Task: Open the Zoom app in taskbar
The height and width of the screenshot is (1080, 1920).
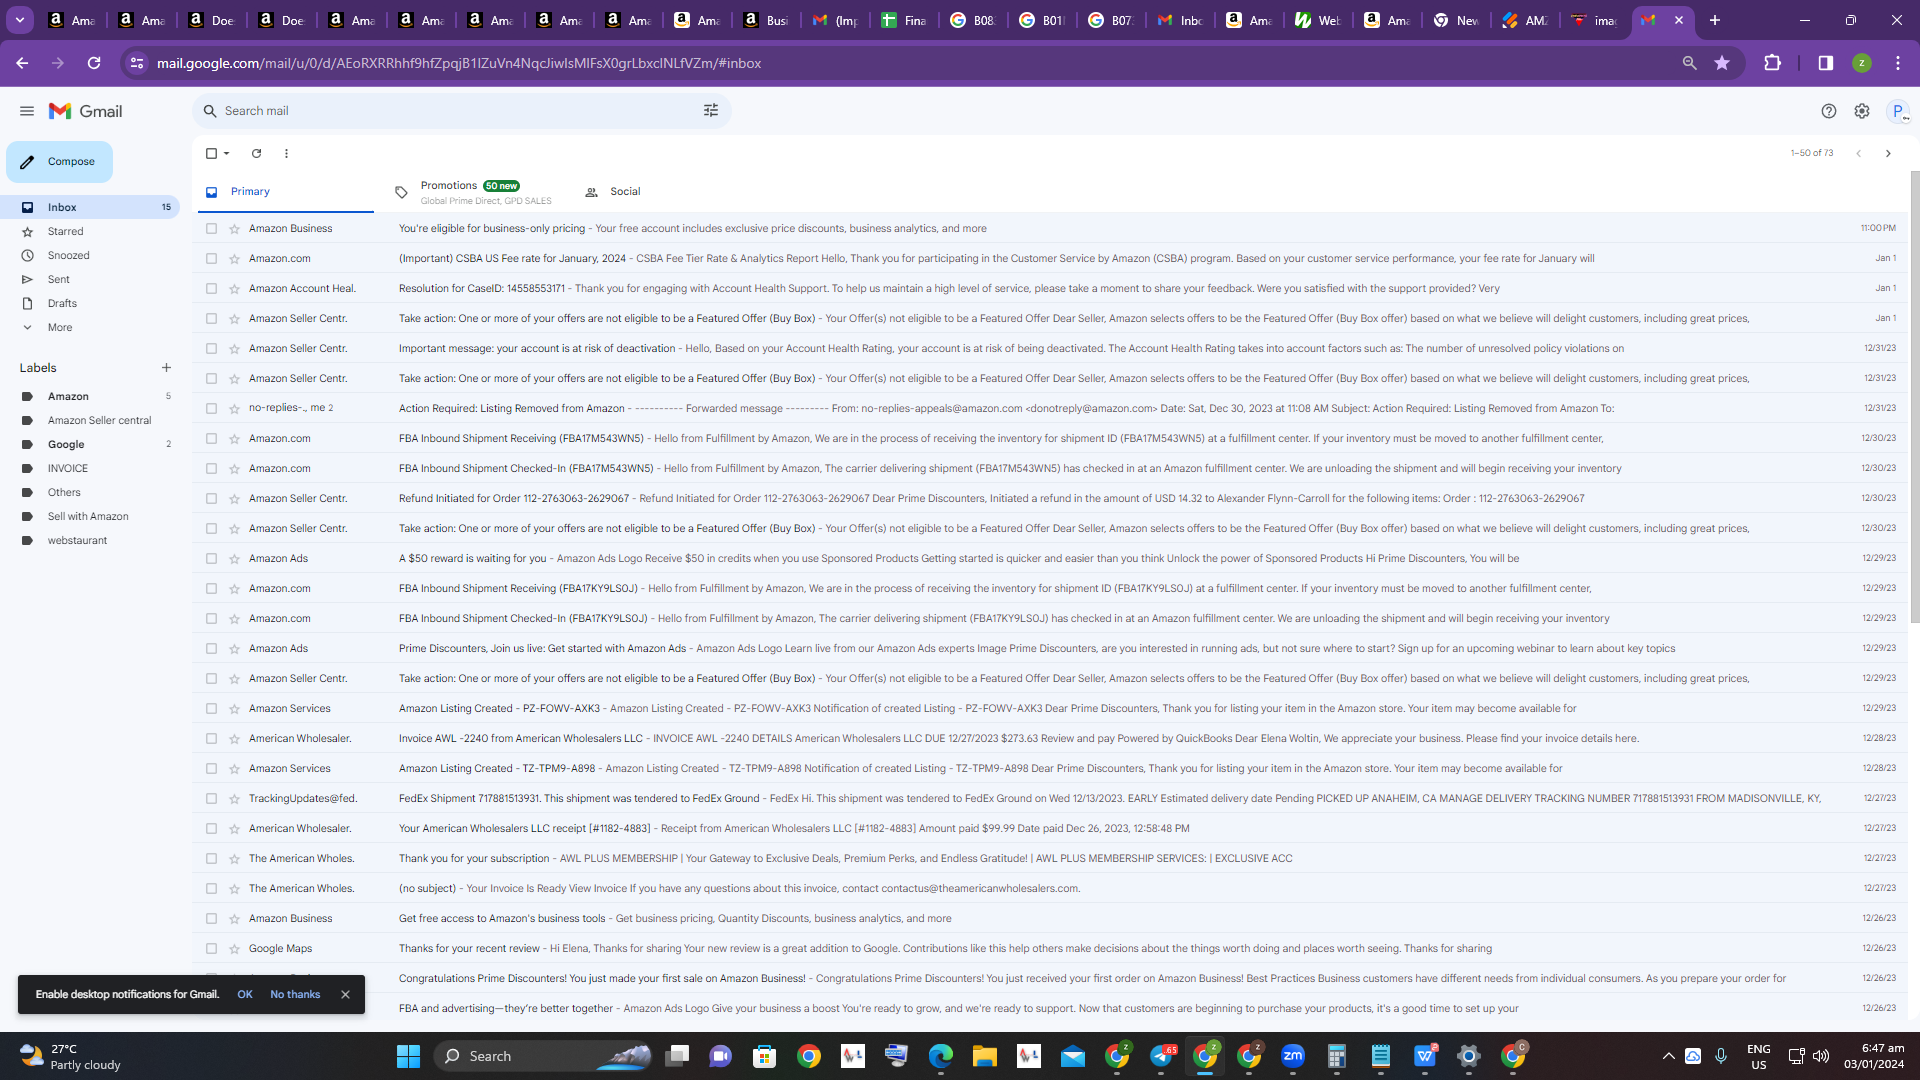Action: pyautogui.click(x=1293, y=1056)
